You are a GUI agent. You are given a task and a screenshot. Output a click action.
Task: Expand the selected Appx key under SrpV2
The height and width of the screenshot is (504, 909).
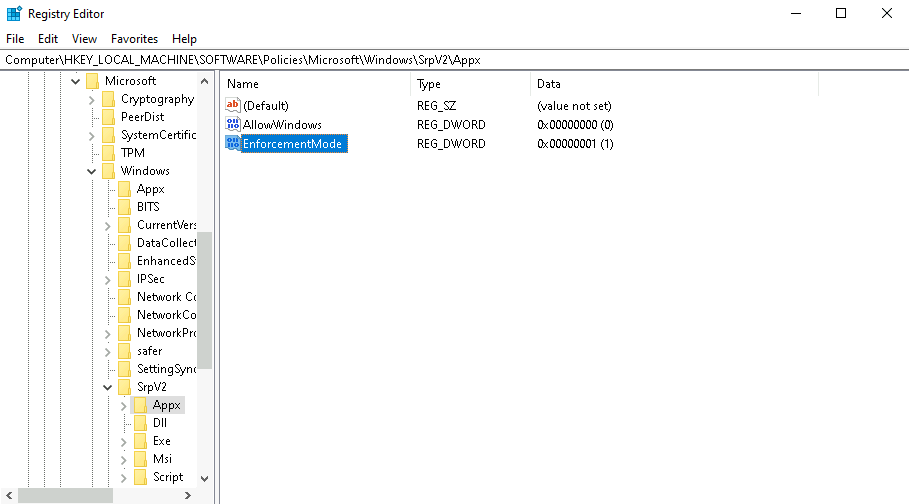pos(123,405)
